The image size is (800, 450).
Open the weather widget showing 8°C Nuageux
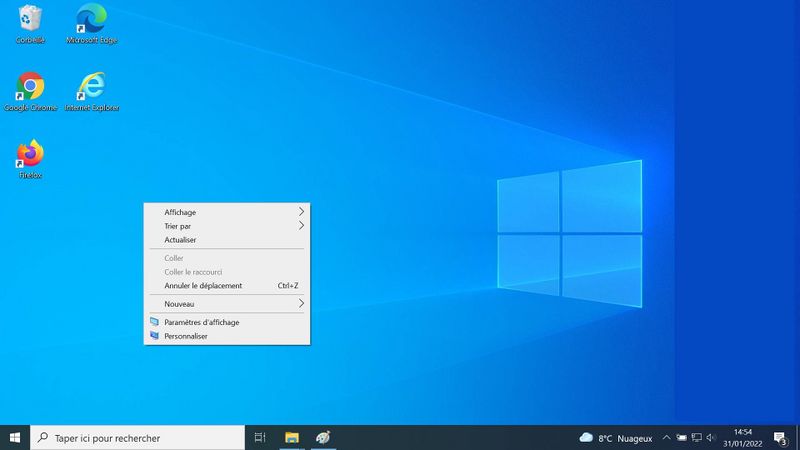coord(616,438)
